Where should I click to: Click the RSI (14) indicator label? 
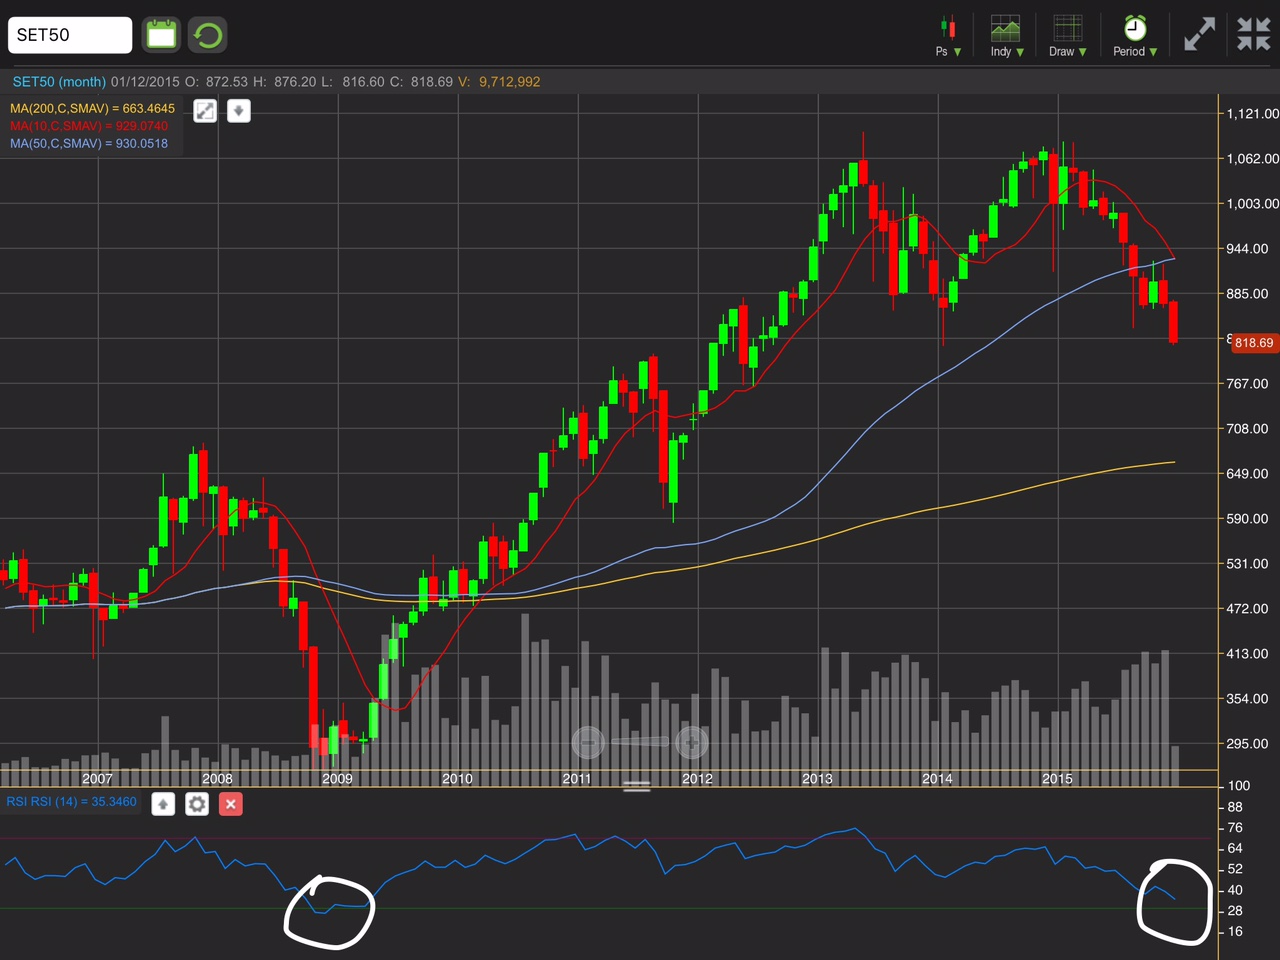71,802
